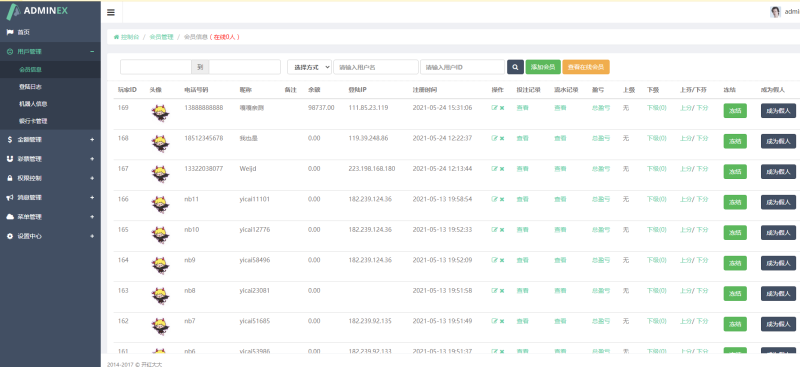Focus the end date field after 到
This screenshot has height=367, width=800.
[x=245, y=67]
